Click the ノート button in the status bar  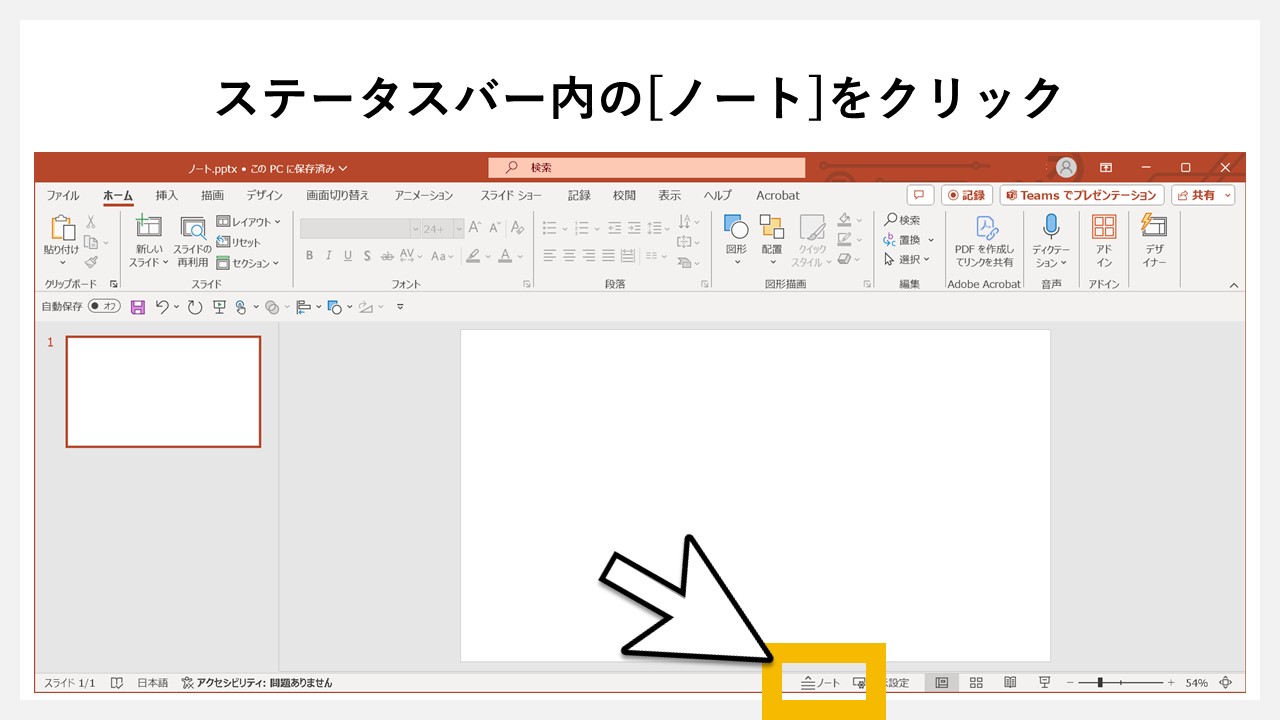[820, 682]
